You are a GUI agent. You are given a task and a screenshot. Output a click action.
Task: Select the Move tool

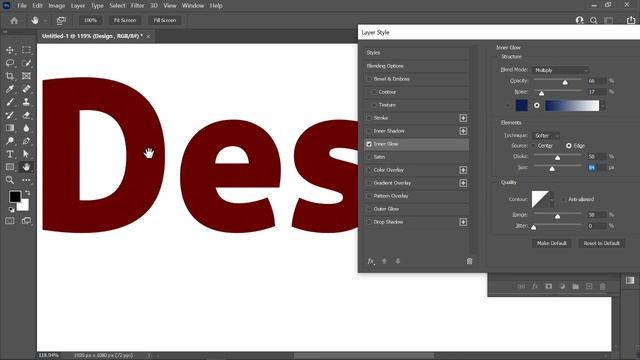(10, 50)
